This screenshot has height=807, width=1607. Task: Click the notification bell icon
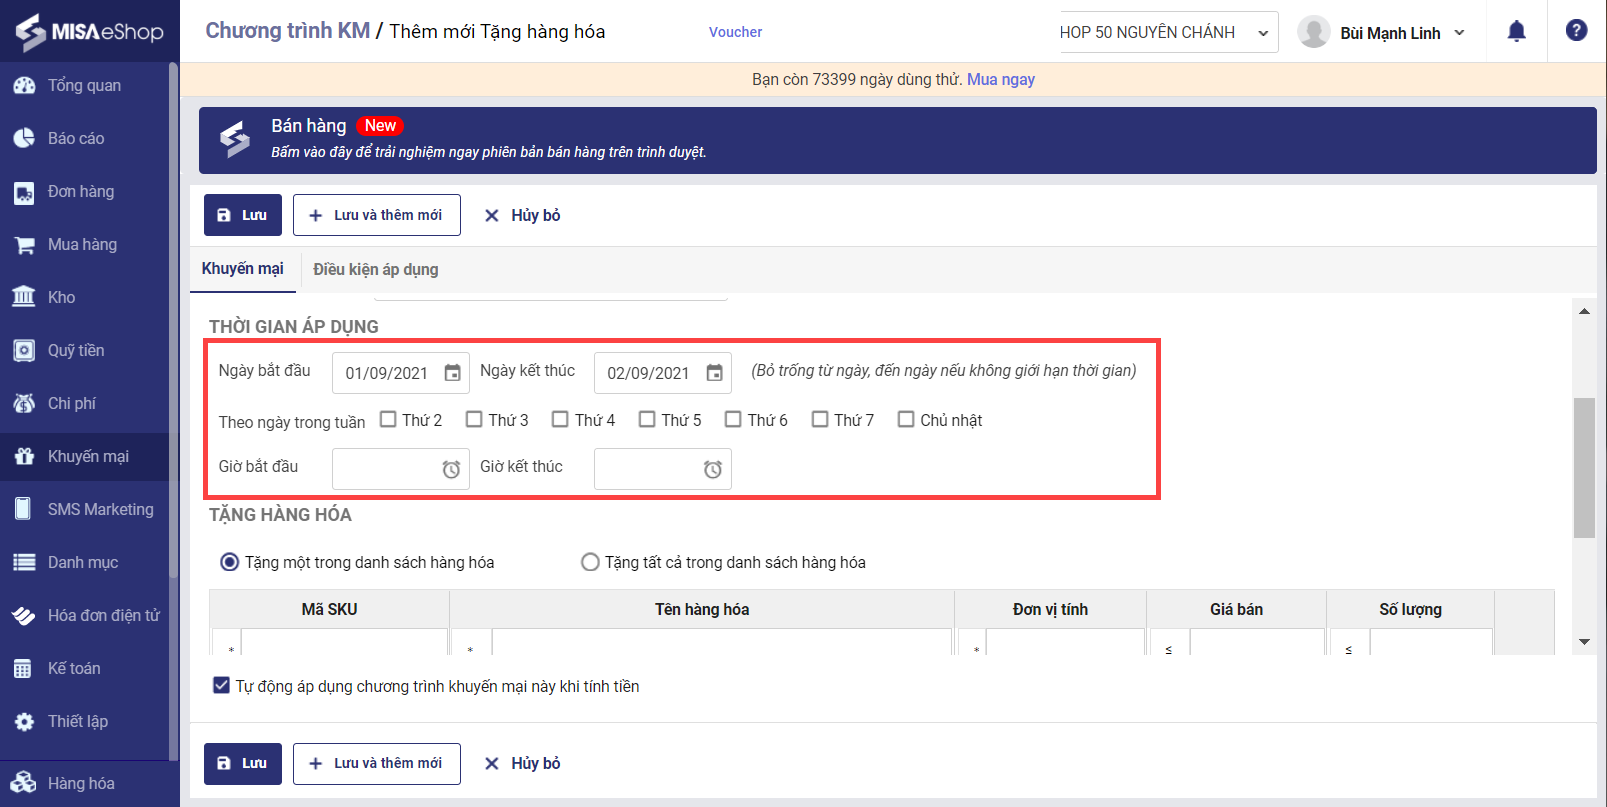[1516, 32]
